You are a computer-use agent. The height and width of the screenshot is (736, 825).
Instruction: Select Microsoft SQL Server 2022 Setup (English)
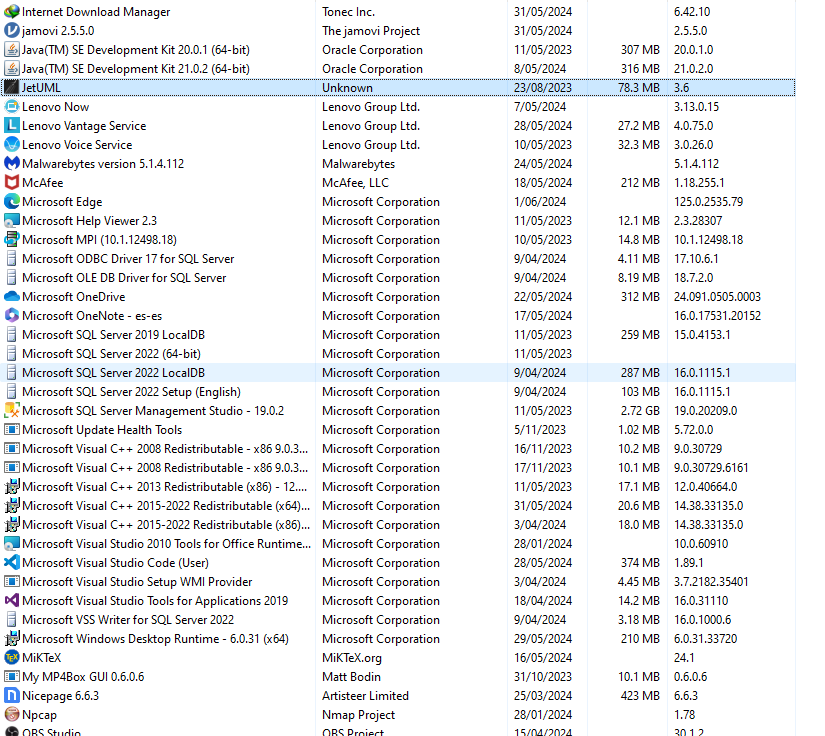click(x=131, y=392)
